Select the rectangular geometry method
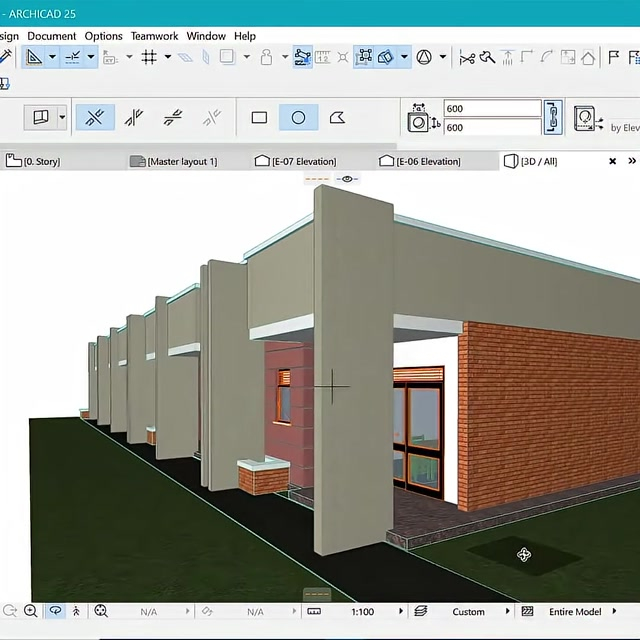 (259, 118)
